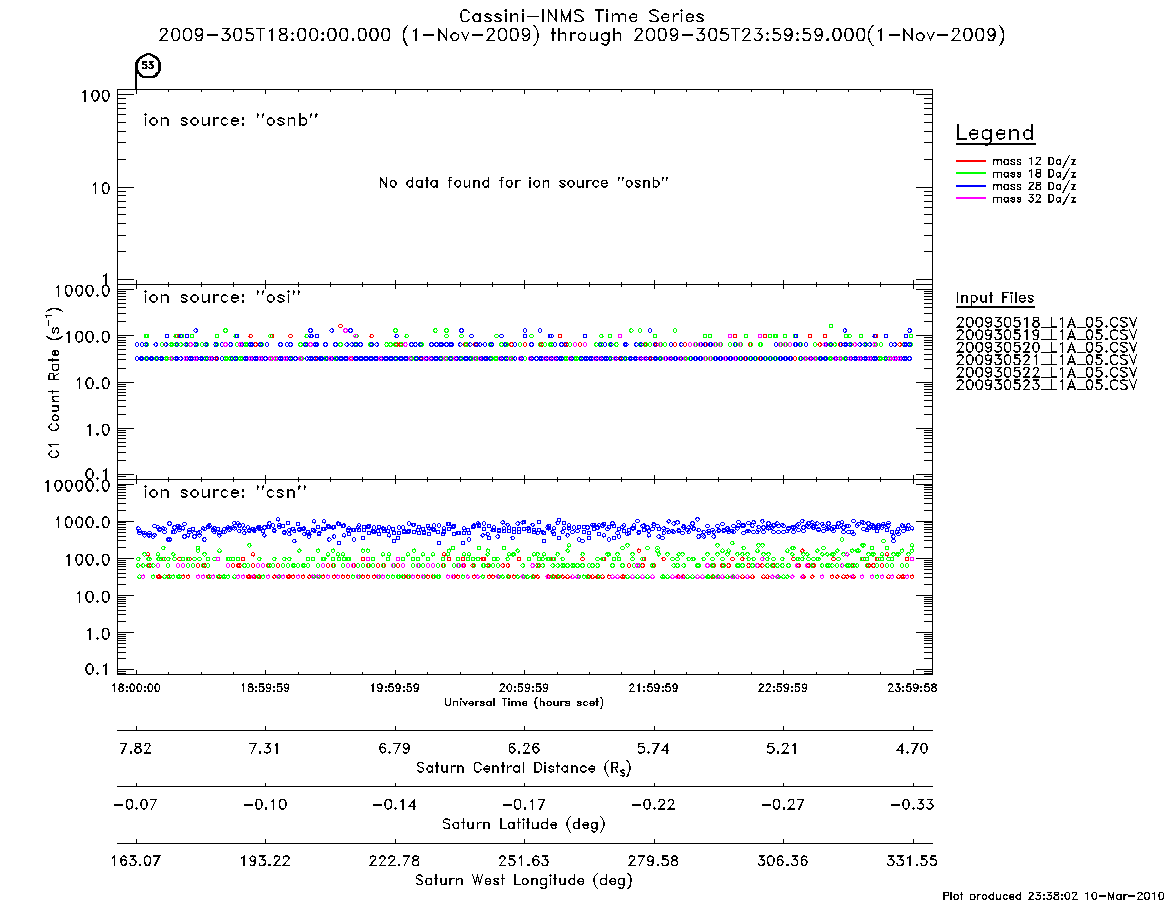Click the Saturn Central Distance axis title
The image size is (1165, 900).
(524, 768)
